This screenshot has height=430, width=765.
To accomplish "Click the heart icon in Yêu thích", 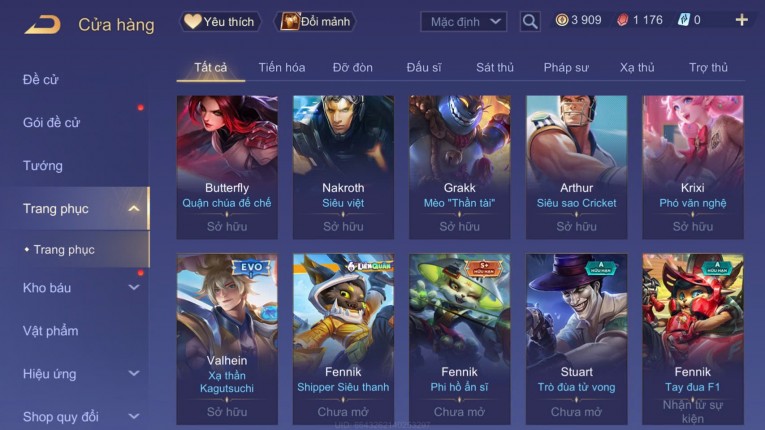I will [192, 21].
